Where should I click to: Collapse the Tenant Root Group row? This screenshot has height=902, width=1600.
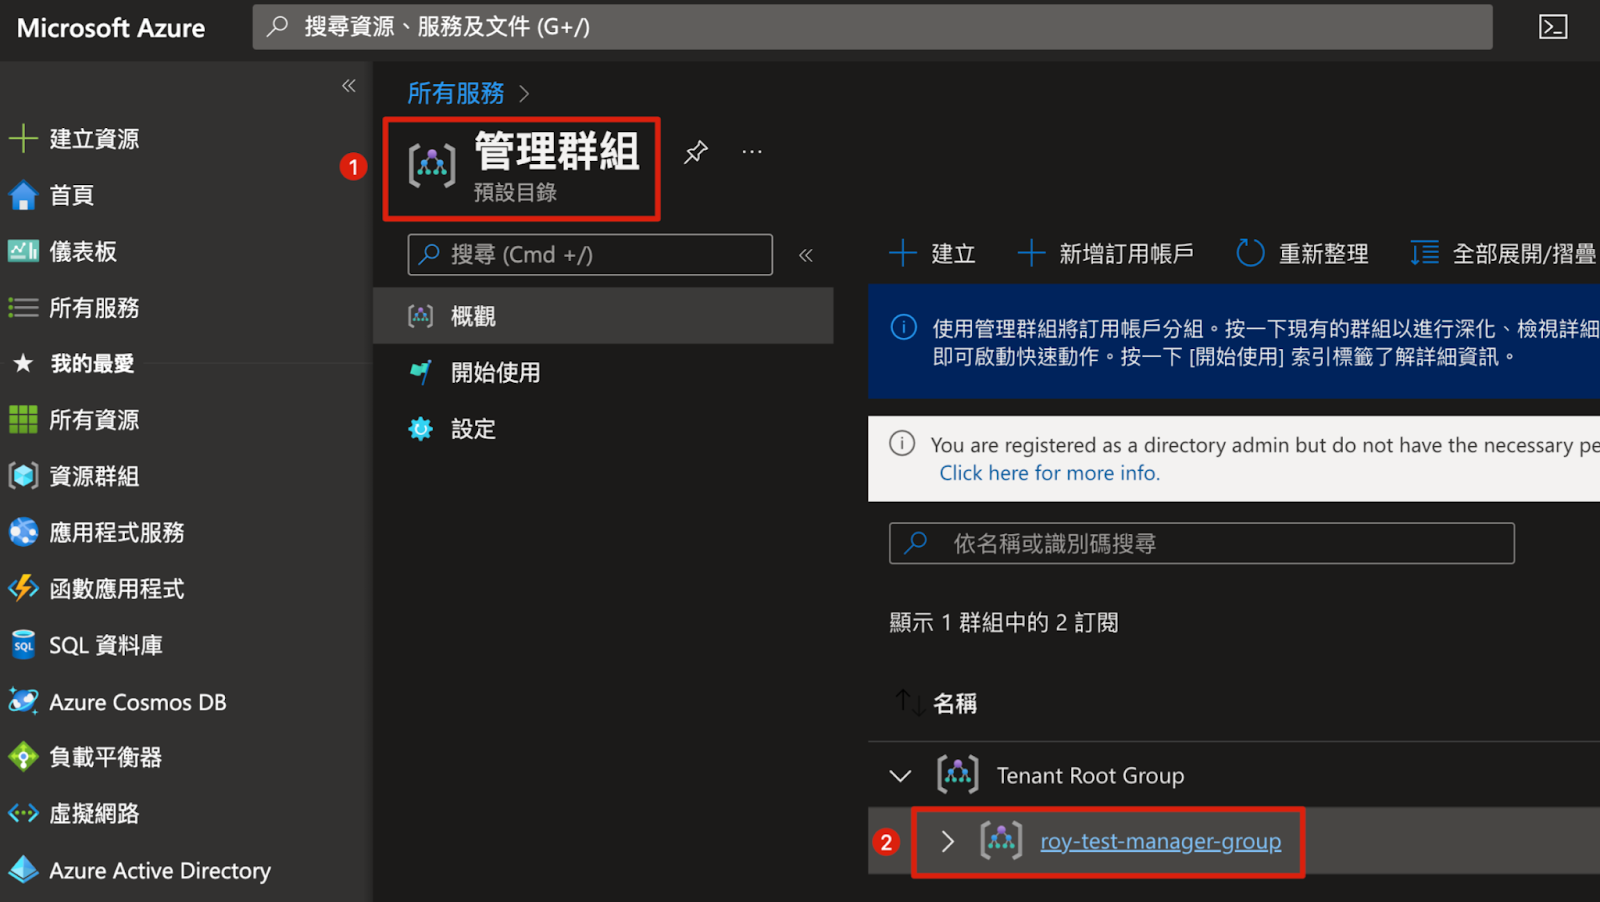[900, 776]
